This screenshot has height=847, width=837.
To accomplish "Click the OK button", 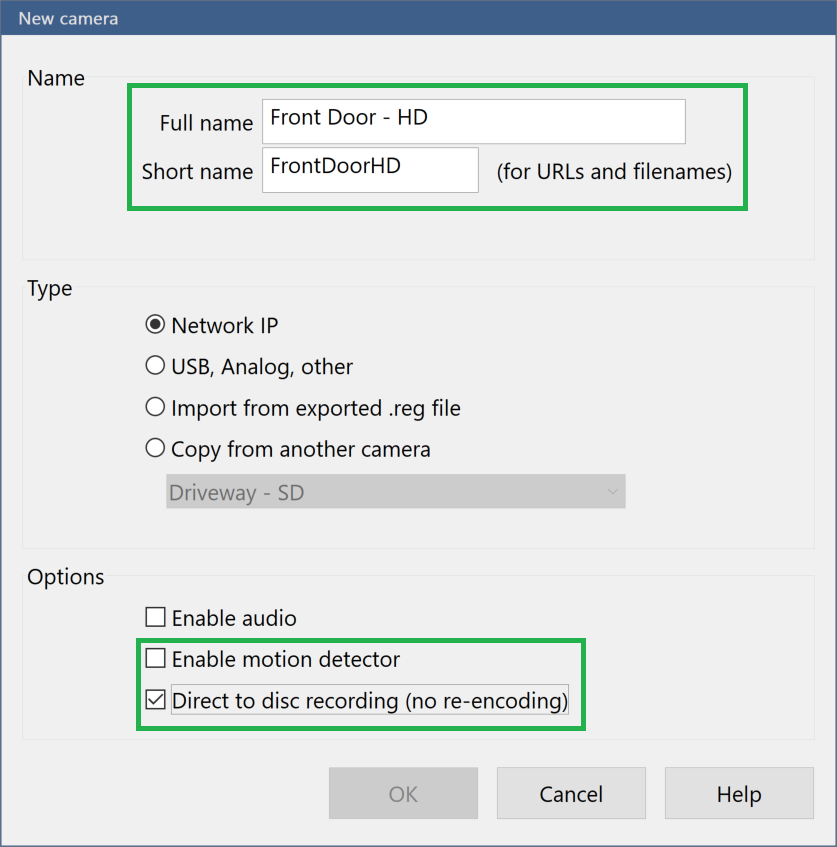I will pyautogui.click(x=403, y=793).
